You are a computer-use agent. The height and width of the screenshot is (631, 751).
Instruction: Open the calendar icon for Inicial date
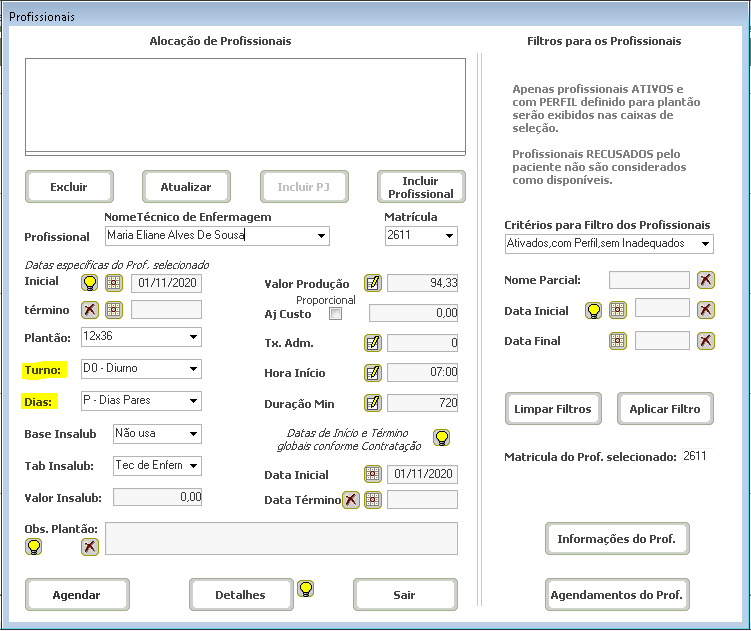[x=114, y=283]
